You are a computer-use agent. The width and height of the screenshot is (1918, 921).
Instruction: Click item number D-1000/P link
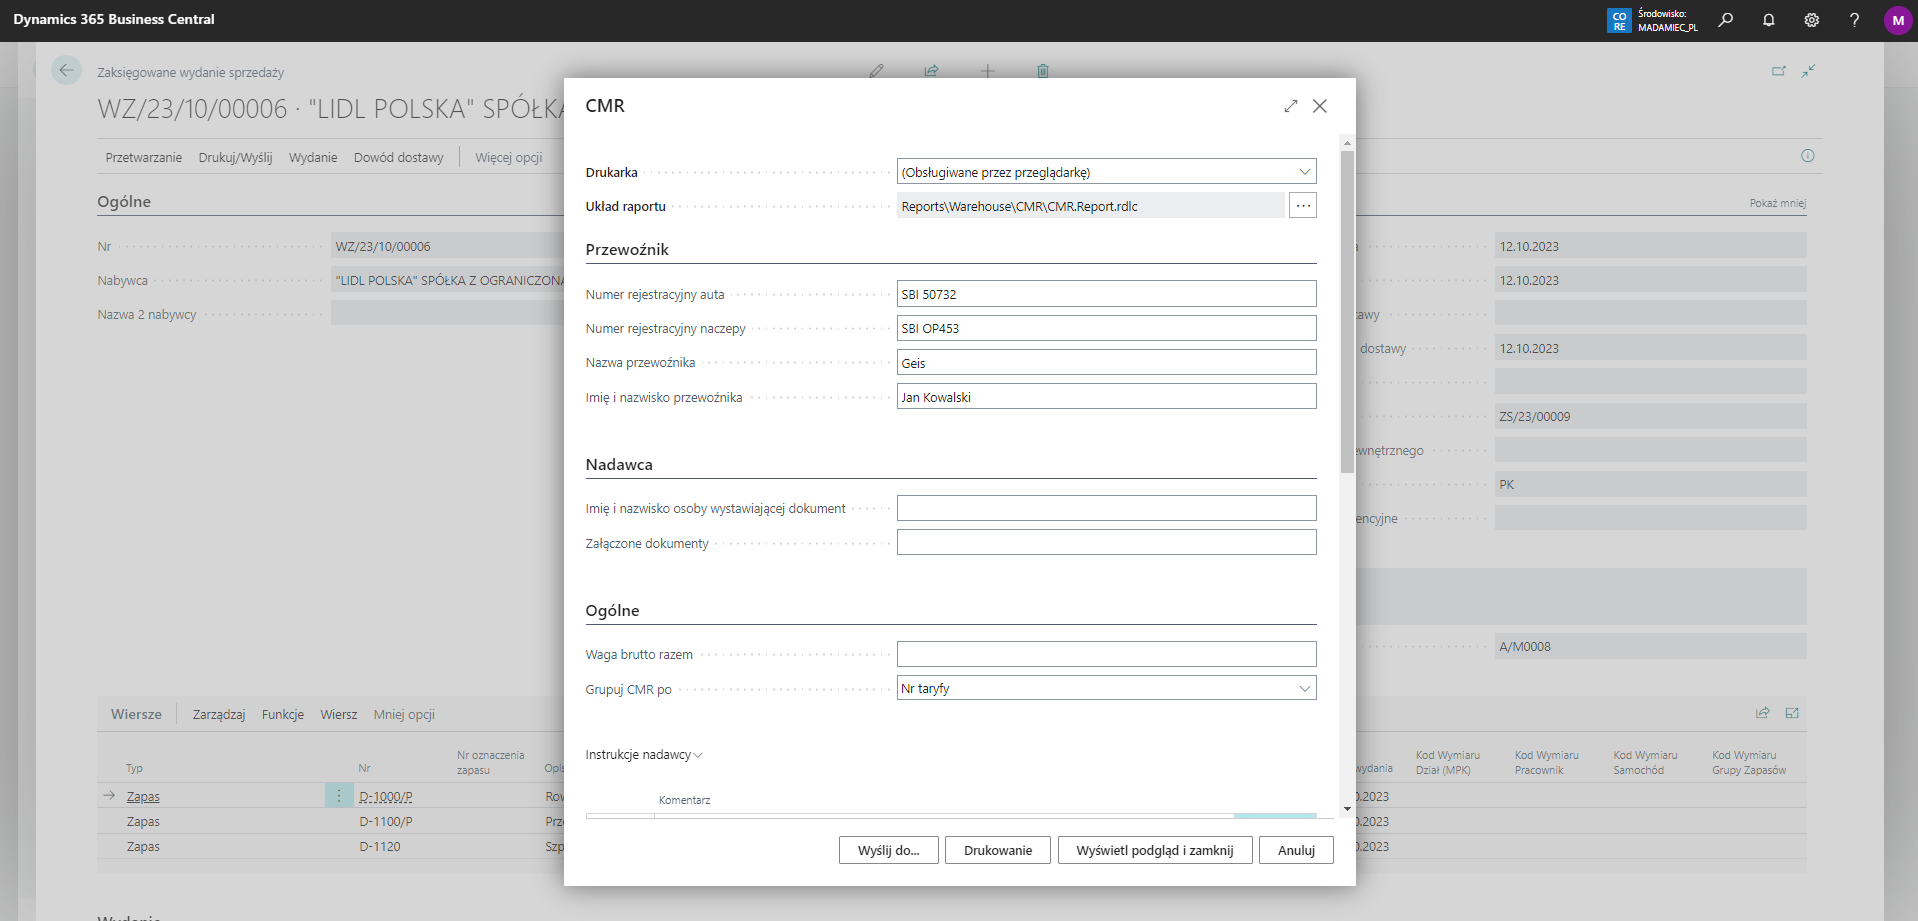(386, 797)
